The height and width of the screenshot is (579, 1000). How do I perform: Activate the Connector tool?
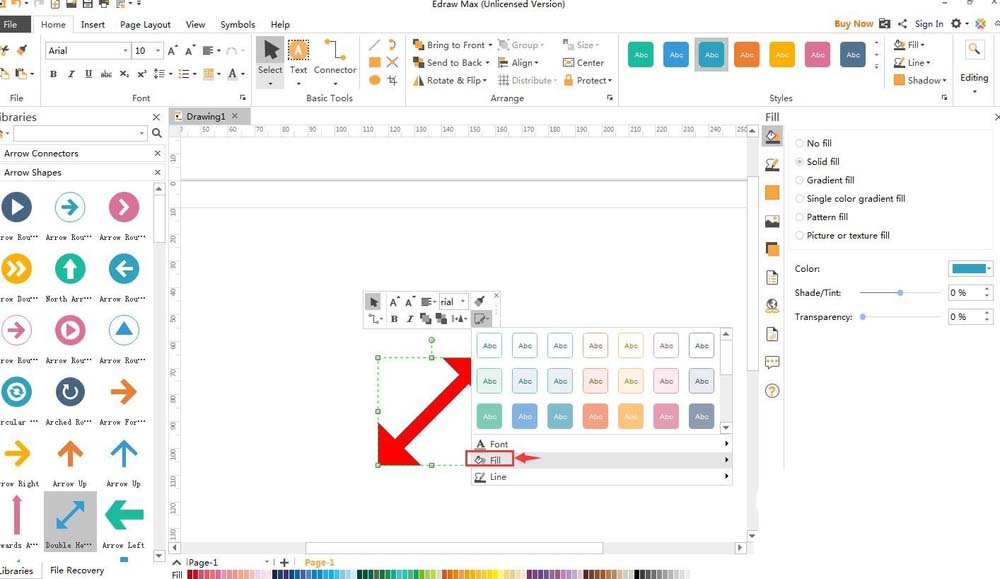click(335, 57)
